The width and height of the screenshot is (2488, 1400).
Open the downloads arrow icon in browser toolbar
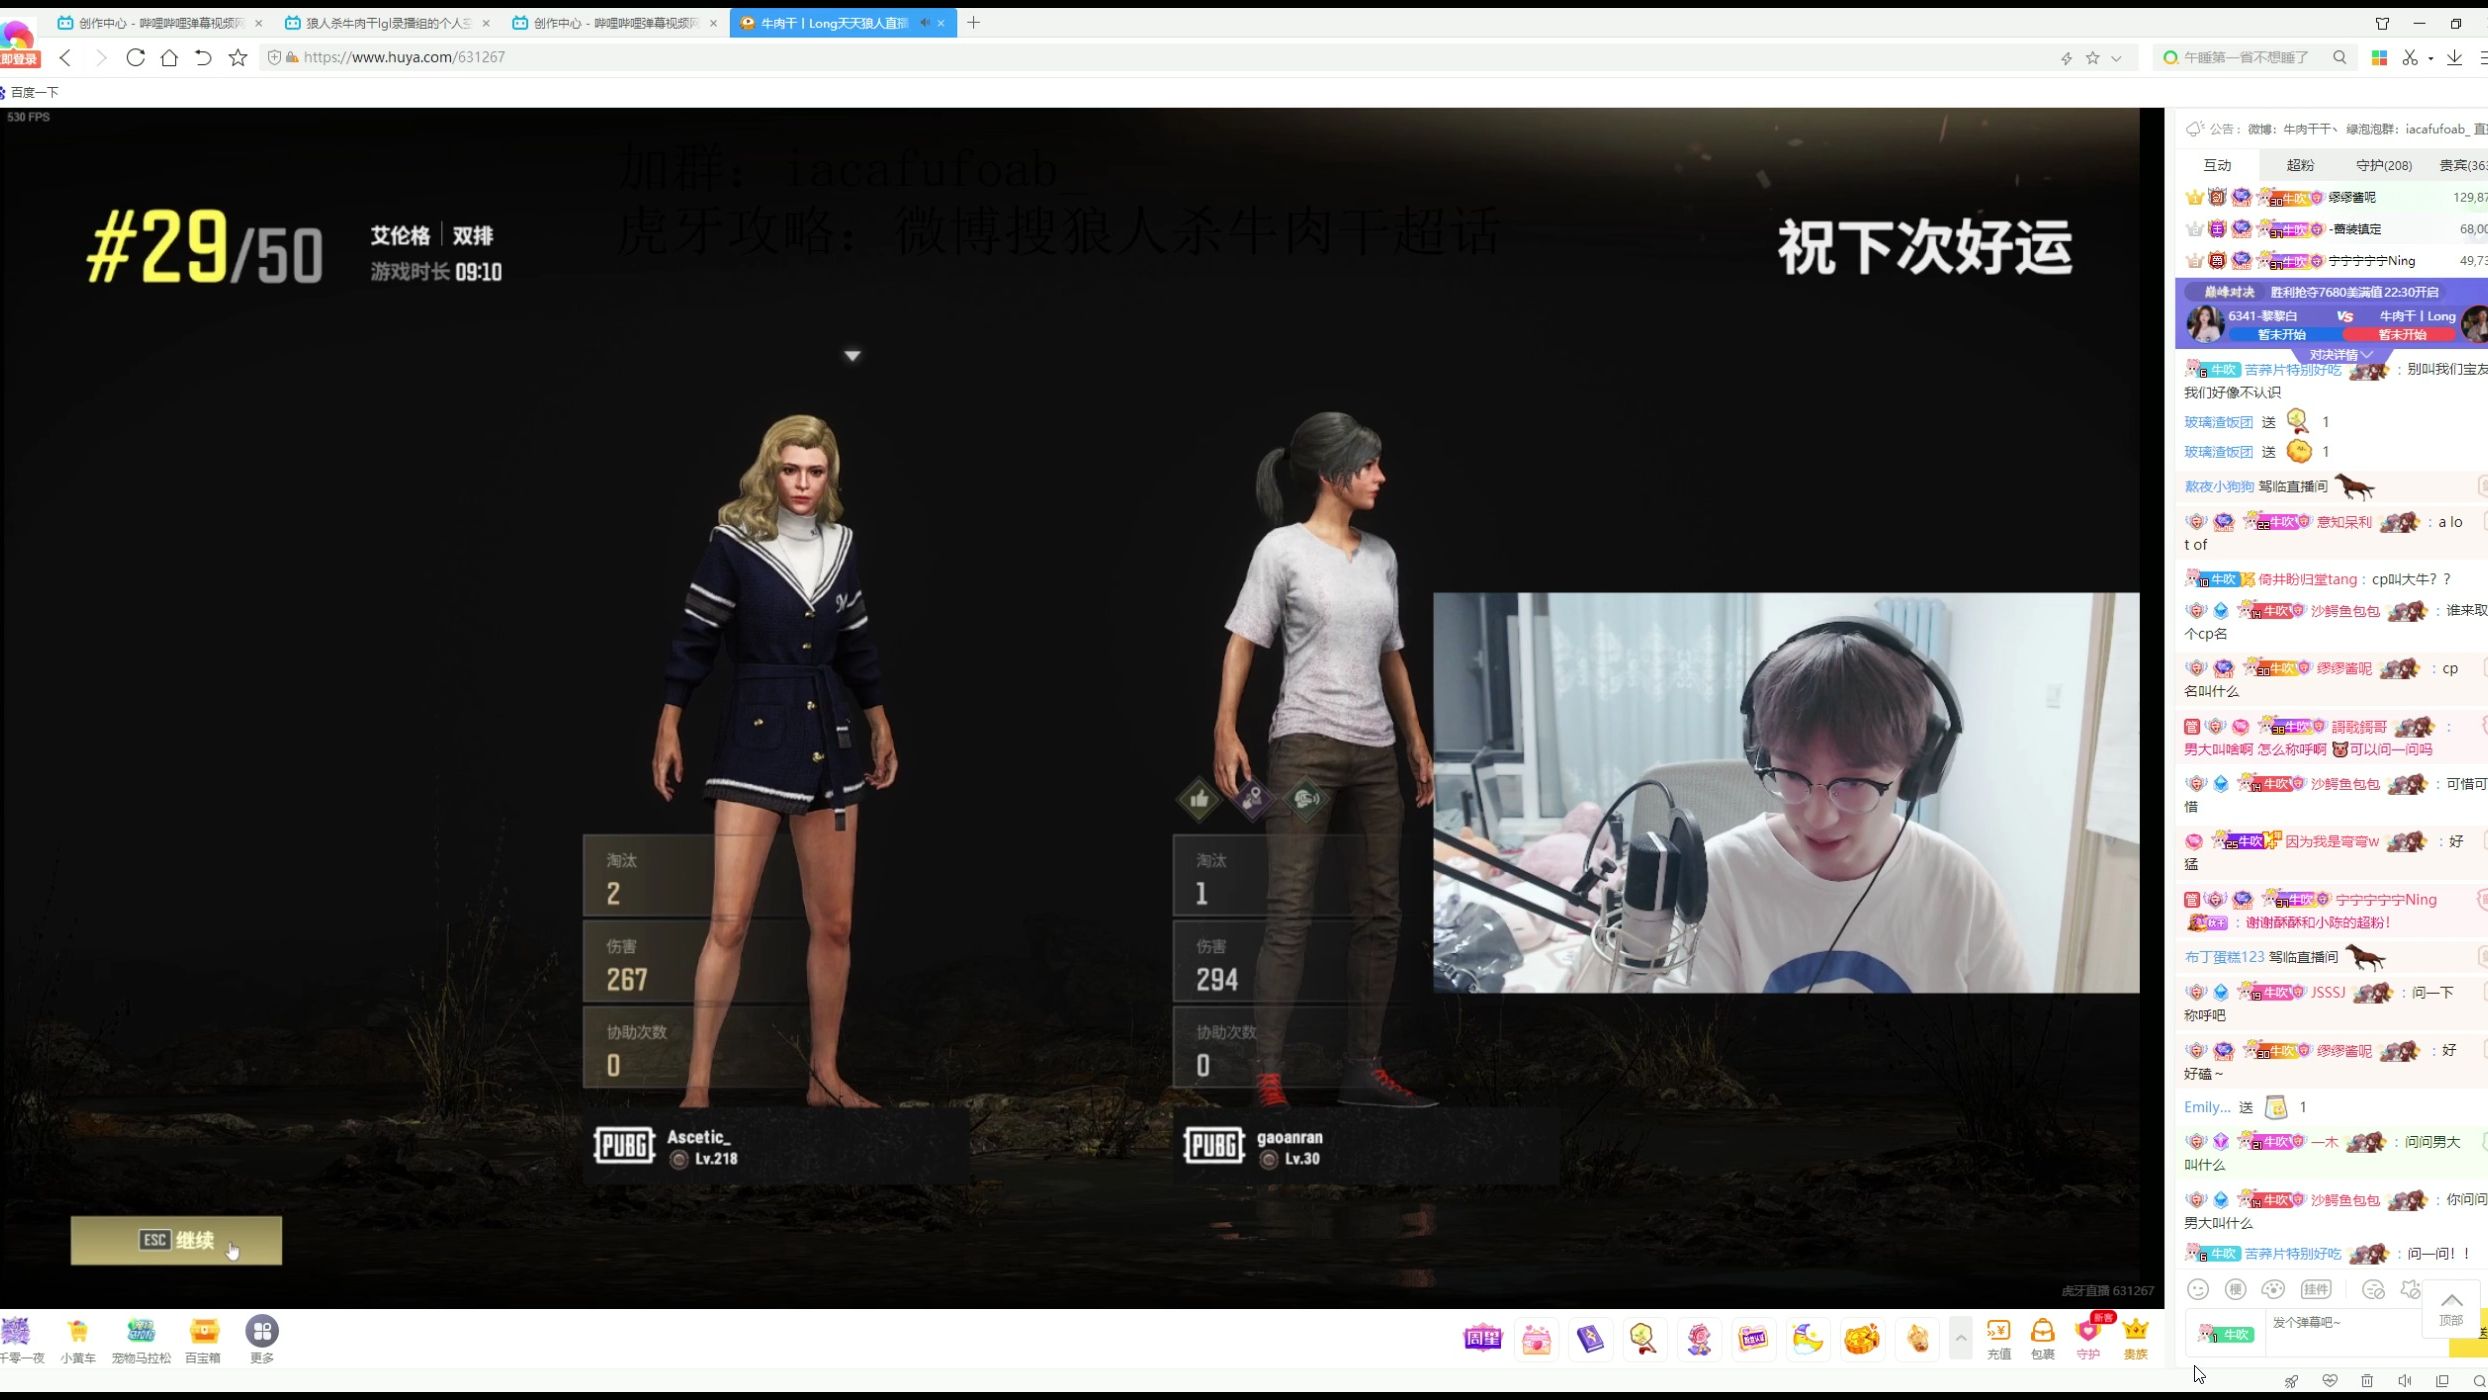(2454, 58)
